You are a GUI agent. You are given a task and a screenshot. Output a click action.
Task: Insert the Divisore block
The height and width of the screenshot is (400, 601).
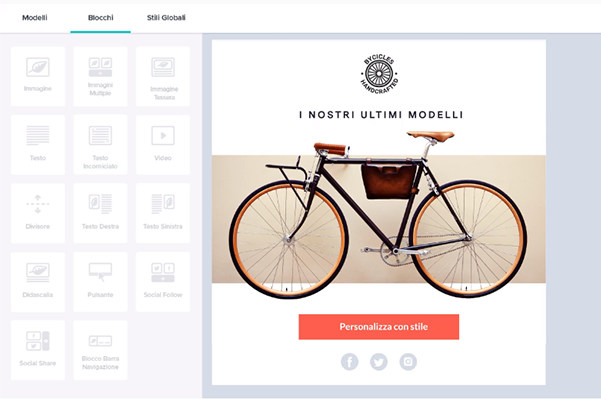(x=38, y=213)
